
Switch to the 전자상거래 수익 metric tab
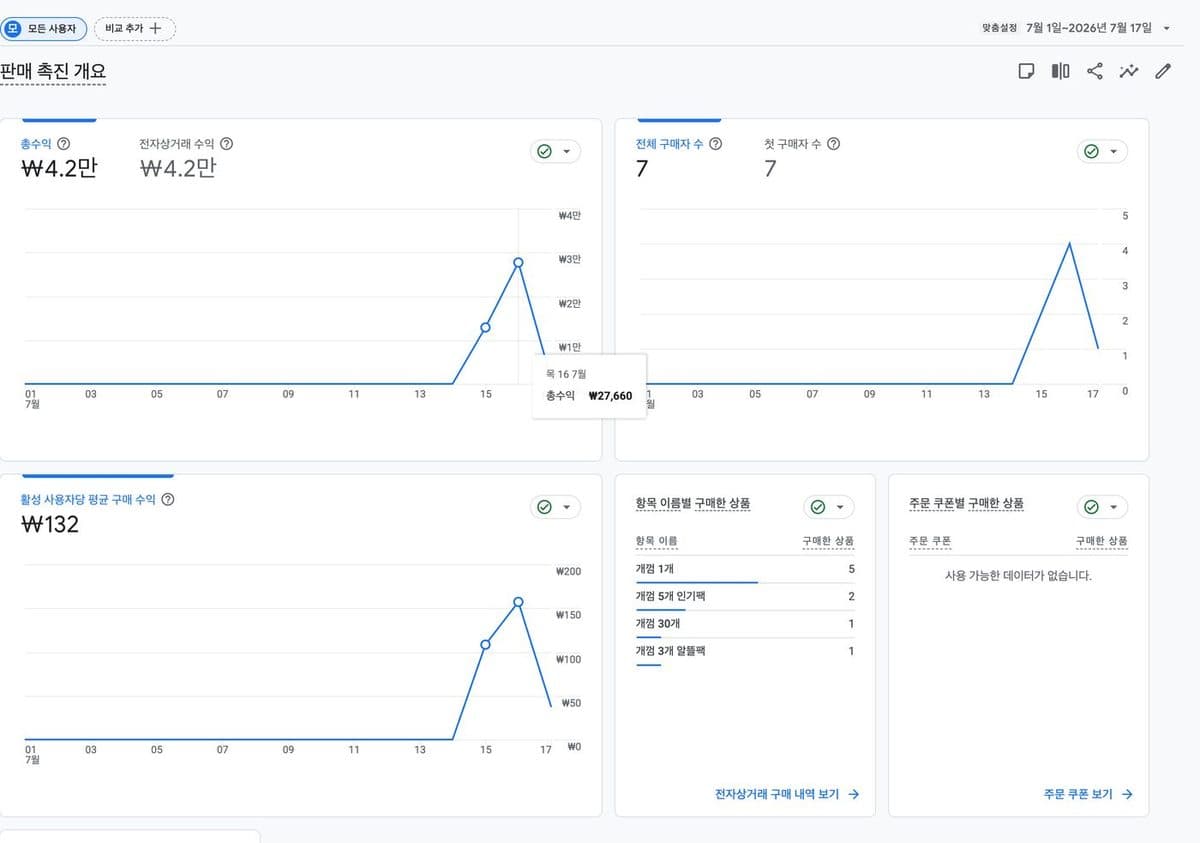pos(186,156)
